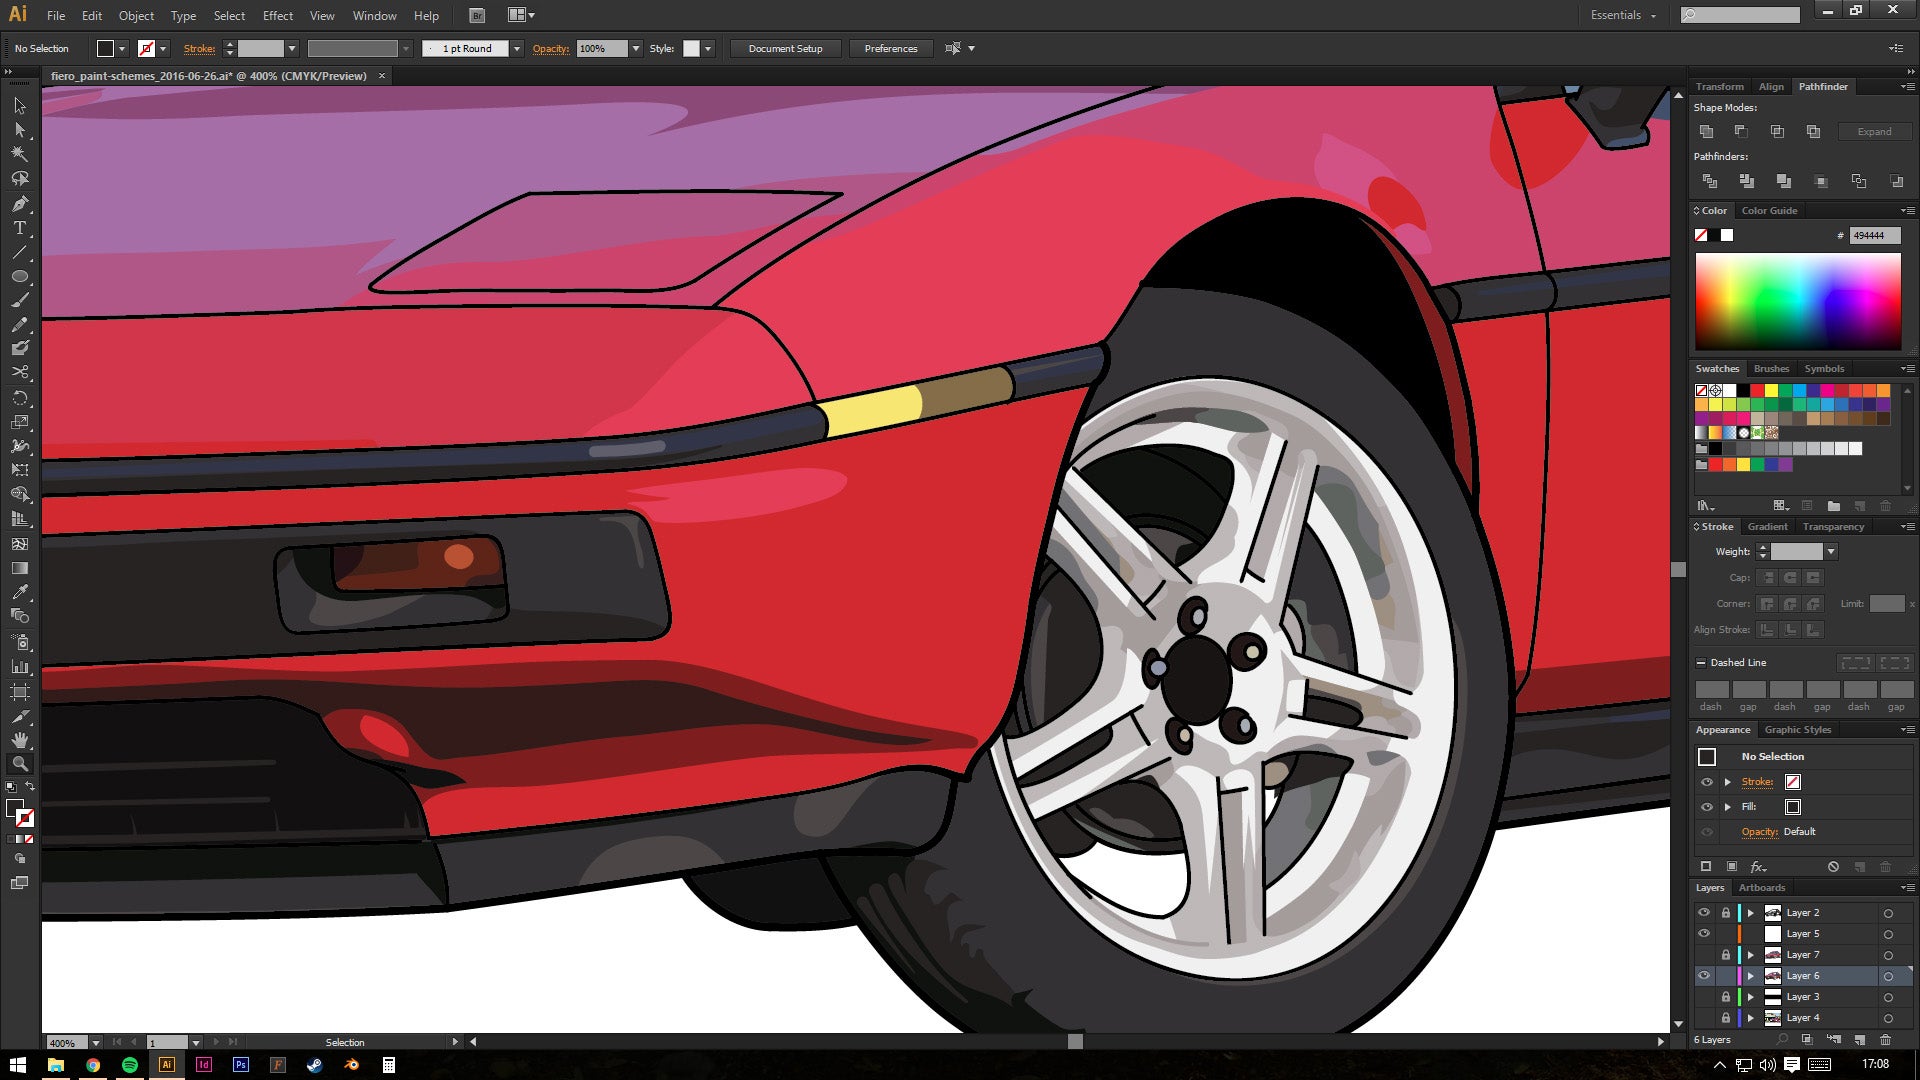This screenshot has height=1080, width=1920.
Task: Select the Pencil tool
Action: click(20, 325)
